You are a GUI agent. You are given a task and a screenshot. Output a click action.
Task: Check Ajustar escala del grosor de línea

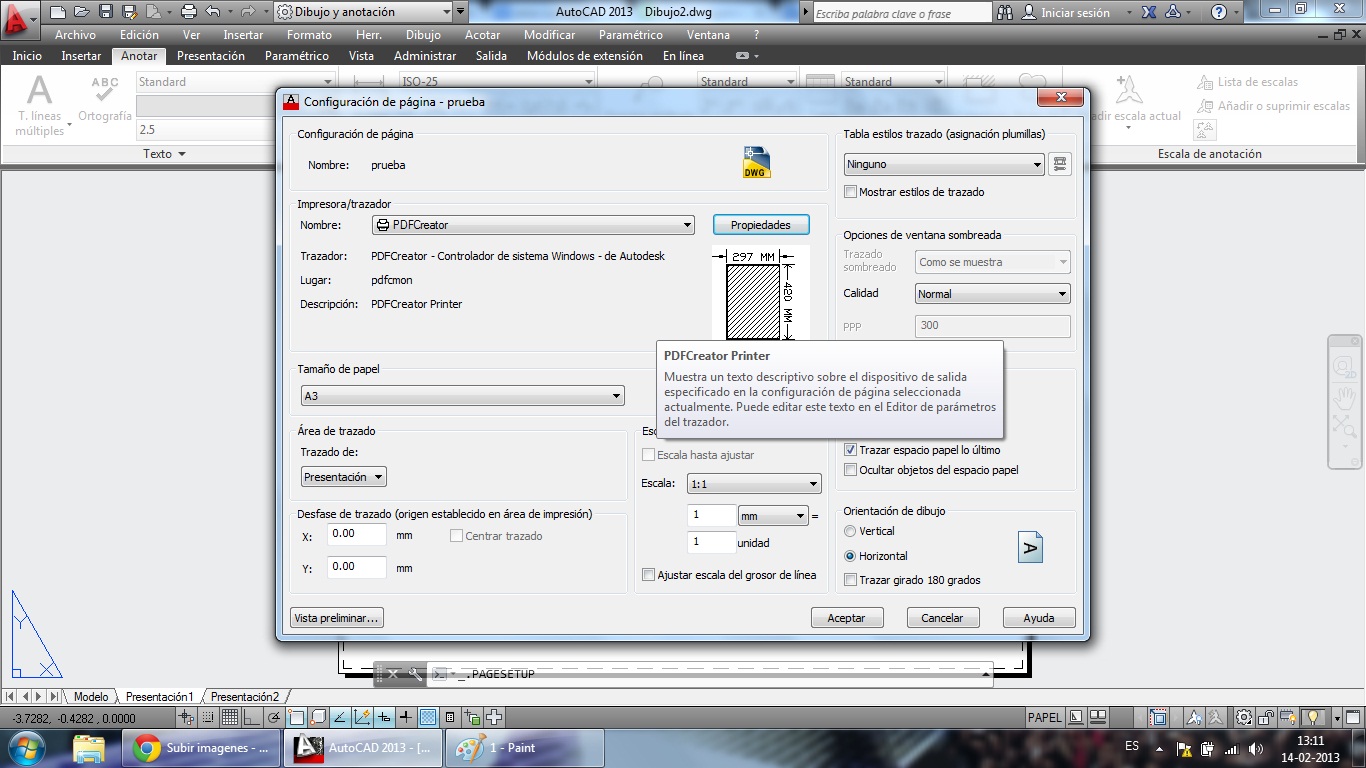pos(648,575)
